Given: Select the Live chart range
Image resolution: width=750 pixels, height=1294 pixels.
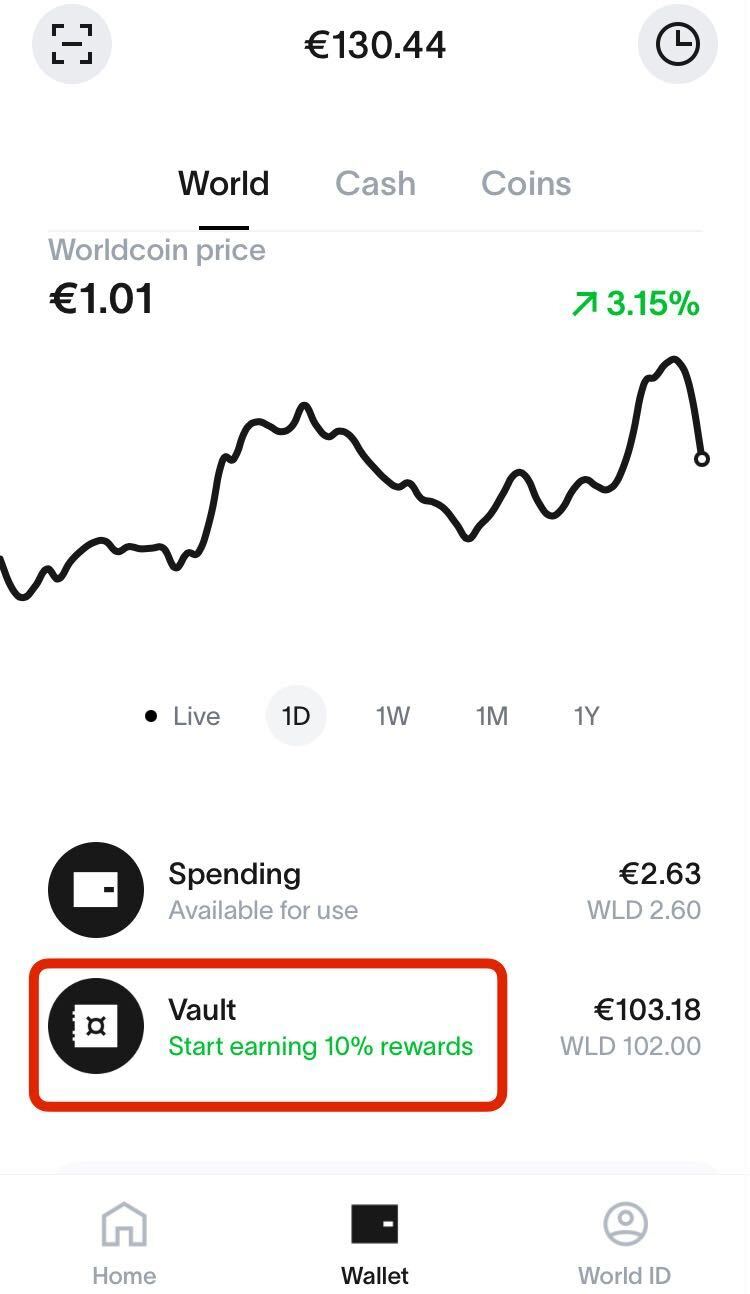Looking at the screenshot, I should [x=182, y=716].
